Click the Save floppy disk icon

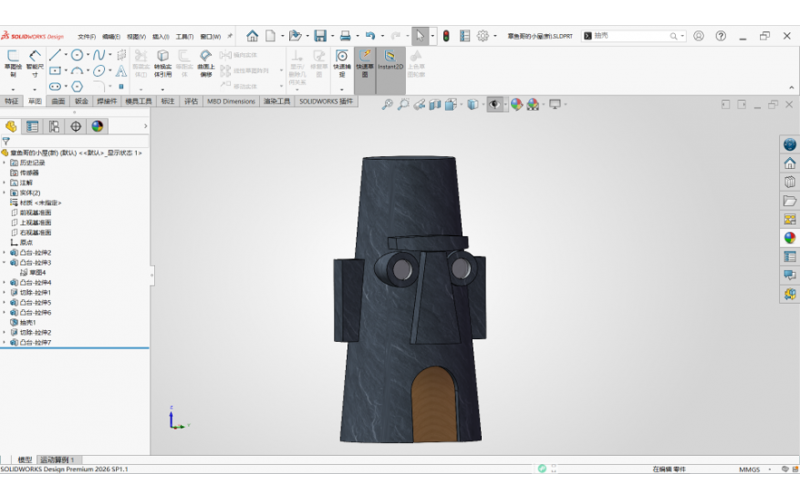click(x=320, y=36)
